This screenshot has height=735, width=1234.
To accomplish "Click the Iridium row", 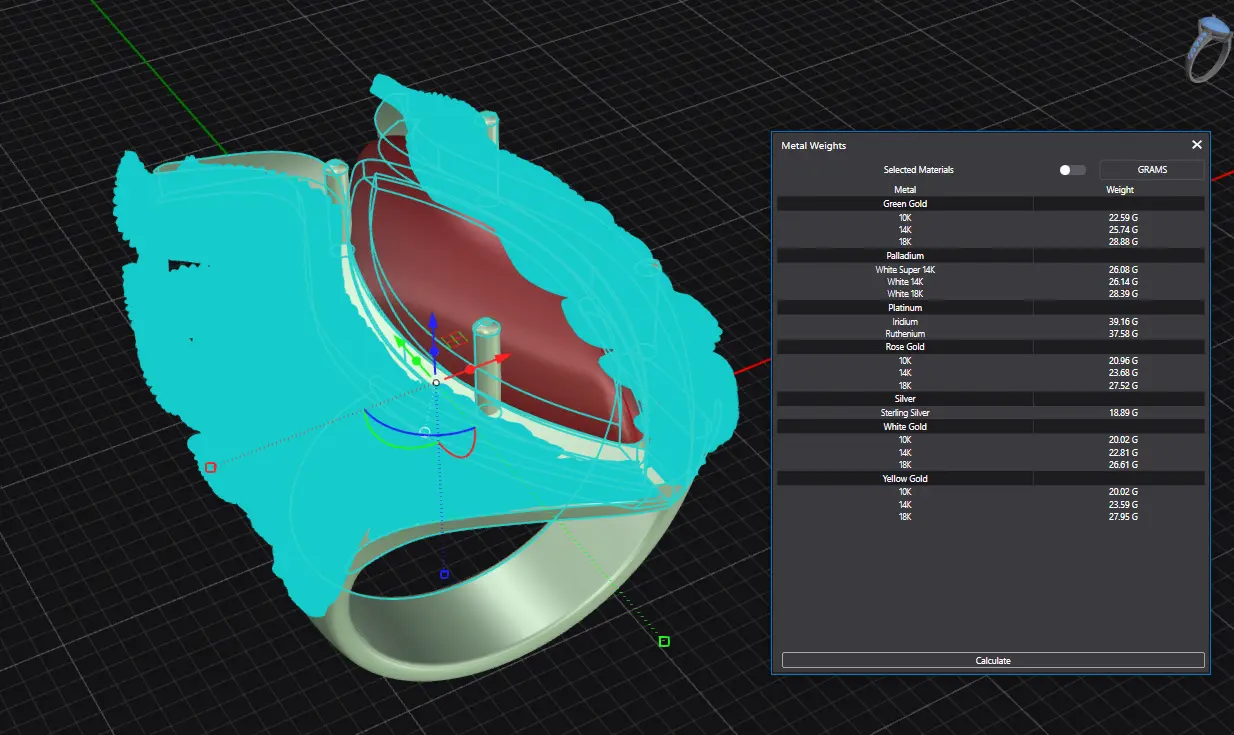I will pyautogui.click(x=991, y=322).
